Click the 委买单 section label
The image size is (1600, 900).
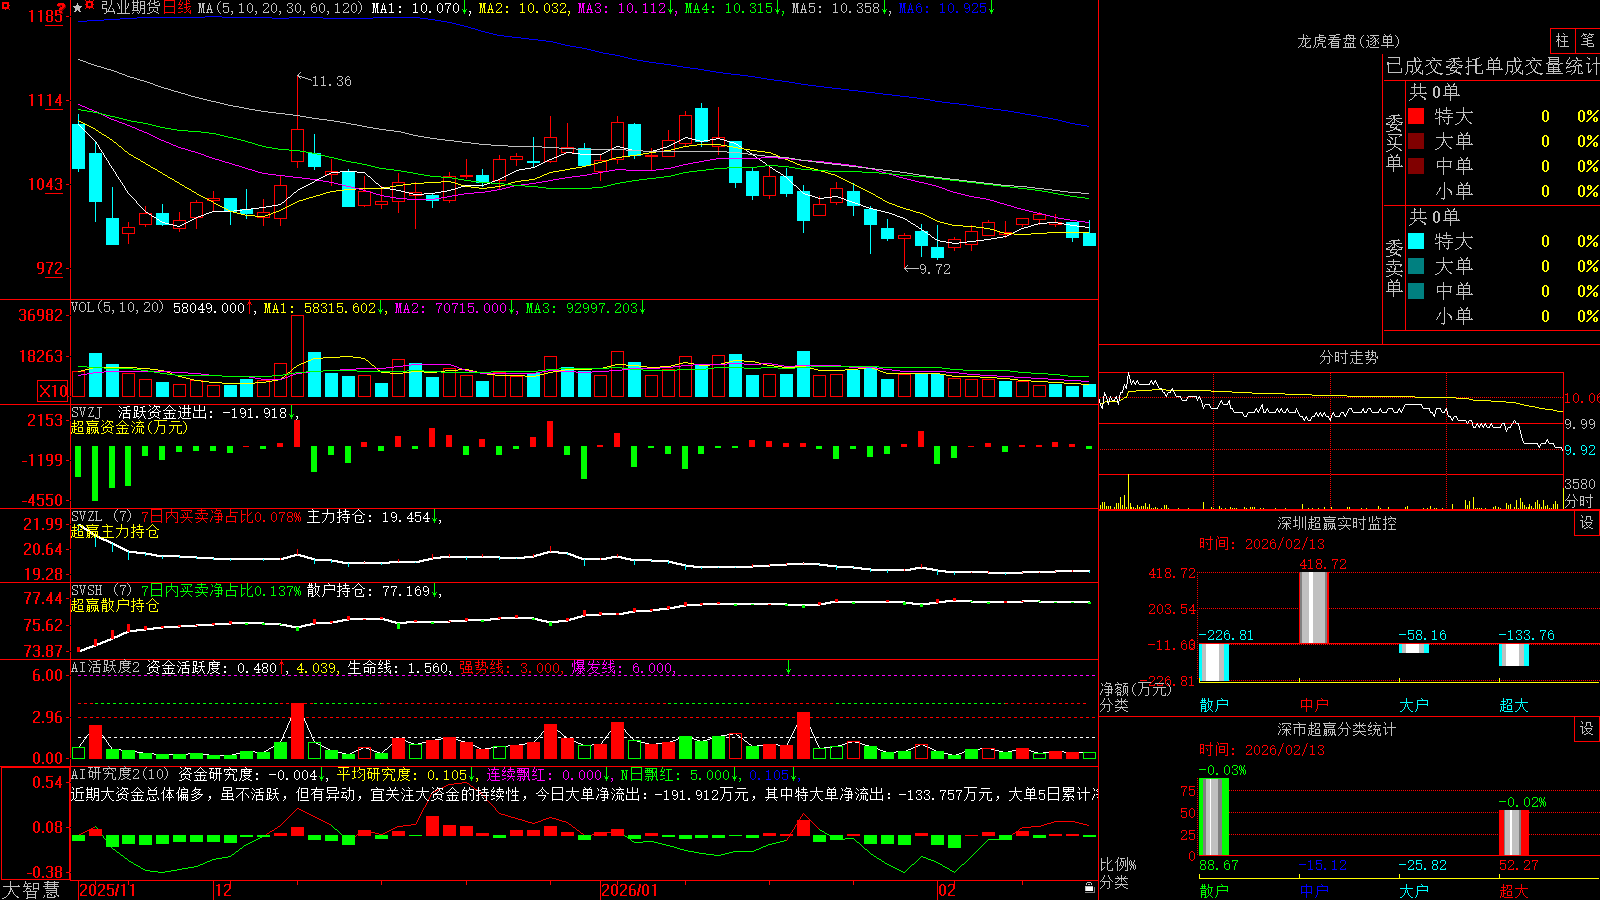point(1394,143)
